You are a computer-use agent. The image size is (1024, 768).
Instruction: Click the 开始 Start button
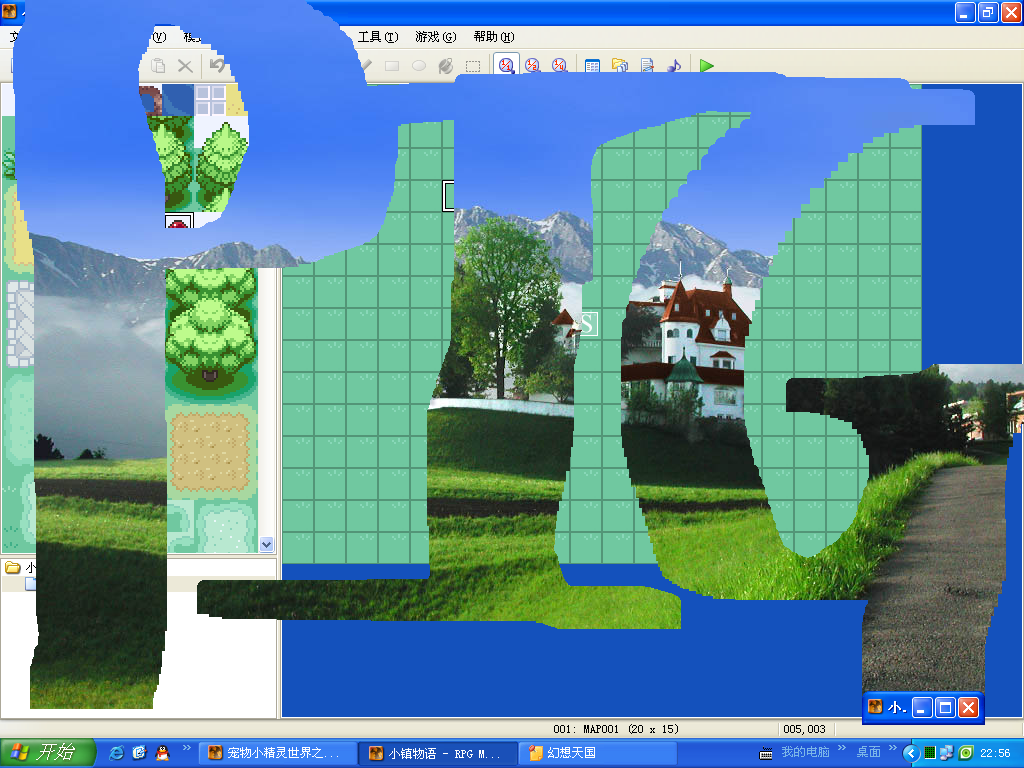(x=48, y=752)
